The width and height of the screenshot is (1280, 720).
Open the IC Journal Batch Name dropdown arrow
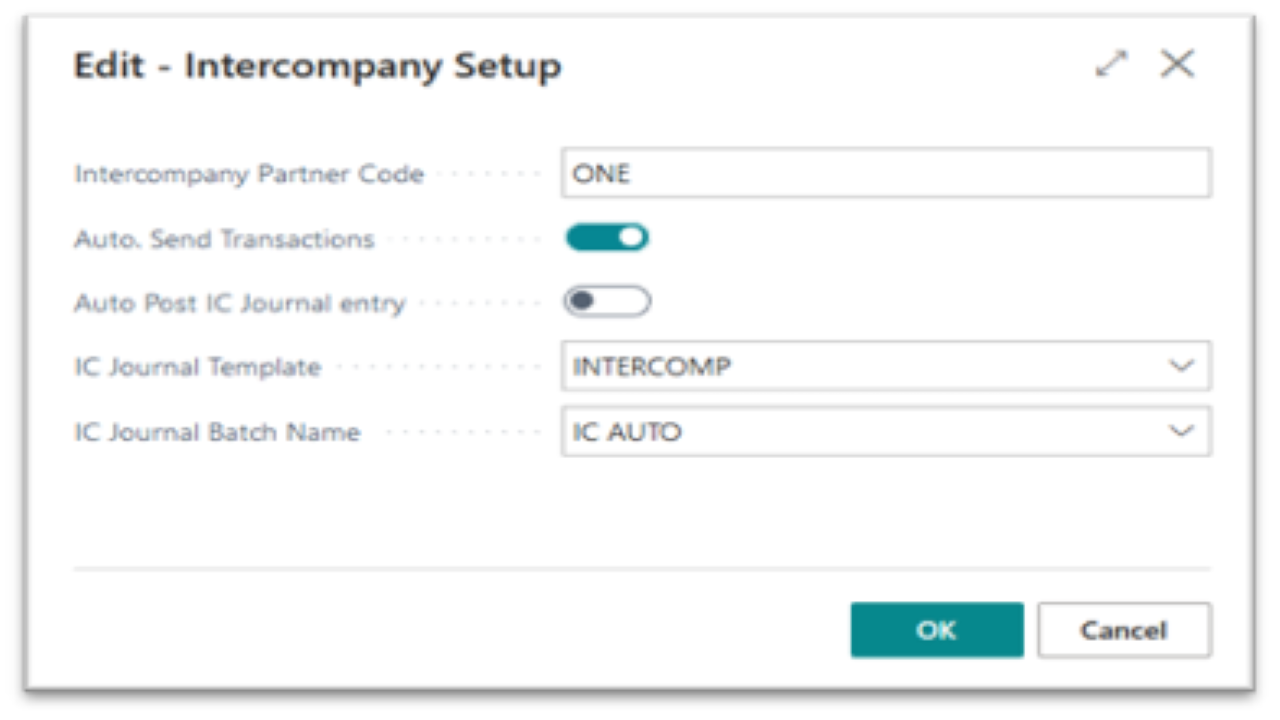tap(1181, 431)
